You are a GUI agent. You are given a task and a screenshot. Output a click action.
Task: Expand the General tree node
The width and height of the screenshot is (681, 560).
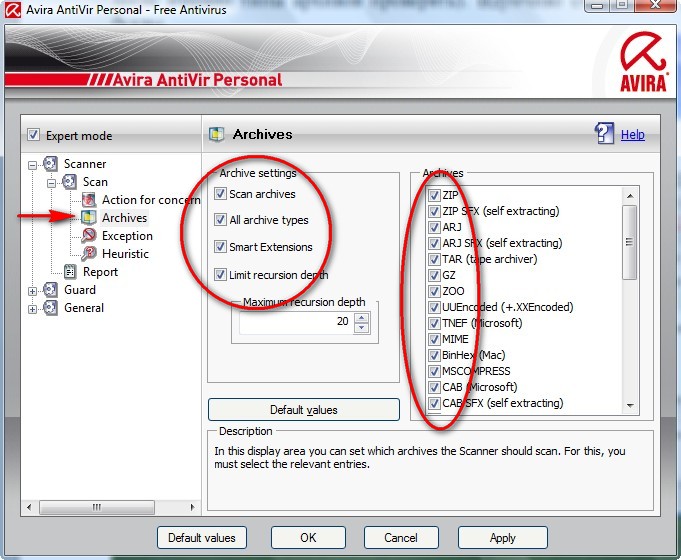click(x=32, y=309)
